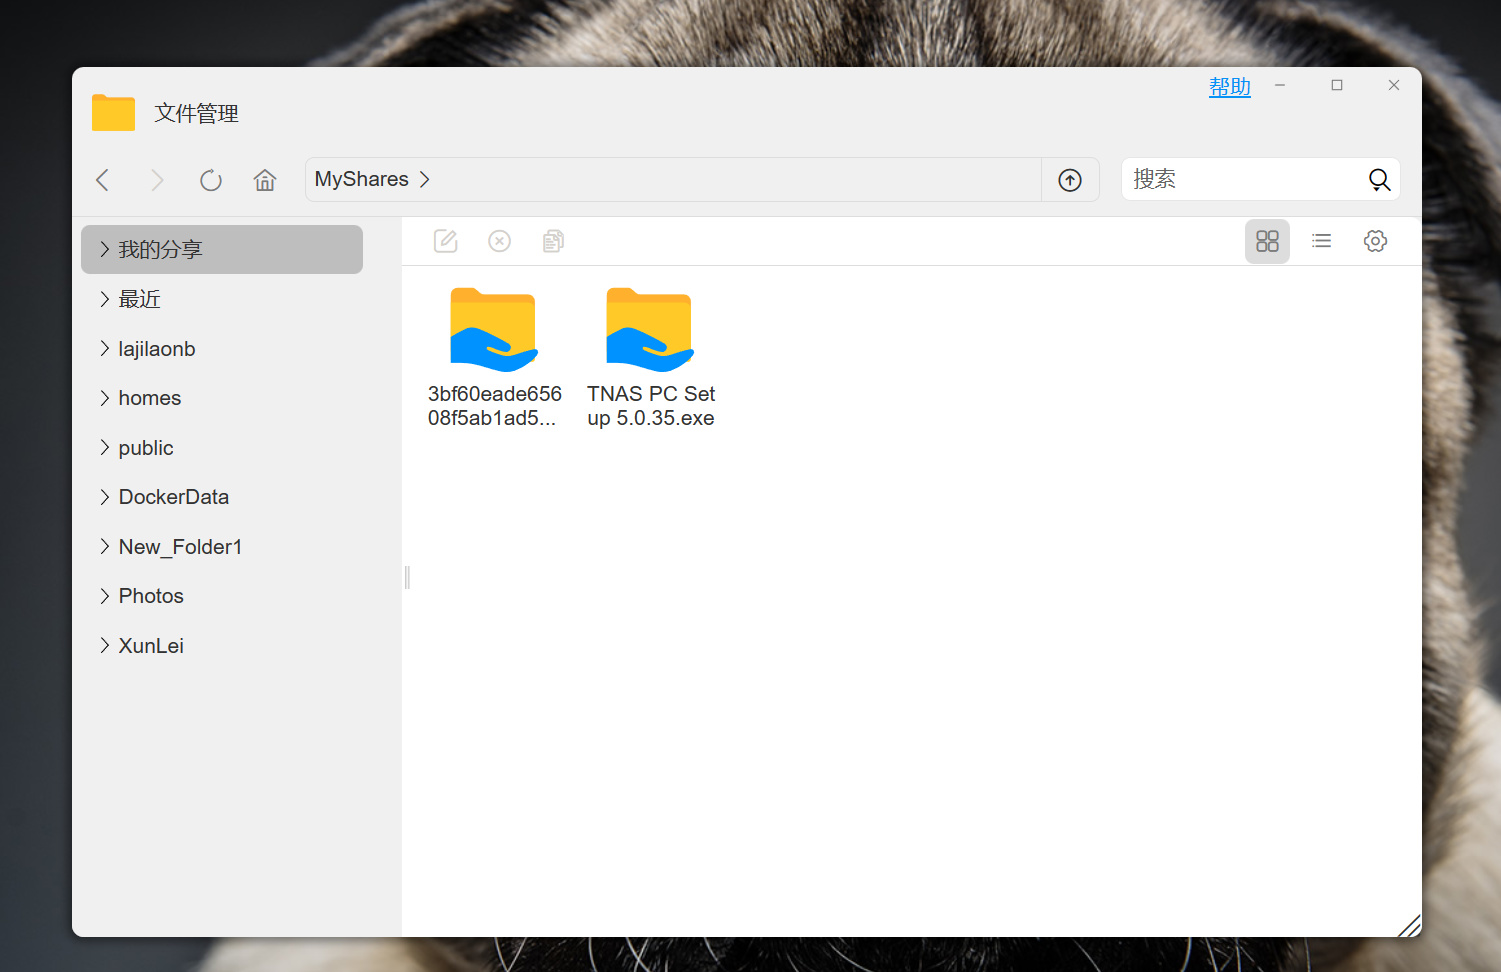
Task: Maximize the 文件管理 window
Action: point(1337,86)
